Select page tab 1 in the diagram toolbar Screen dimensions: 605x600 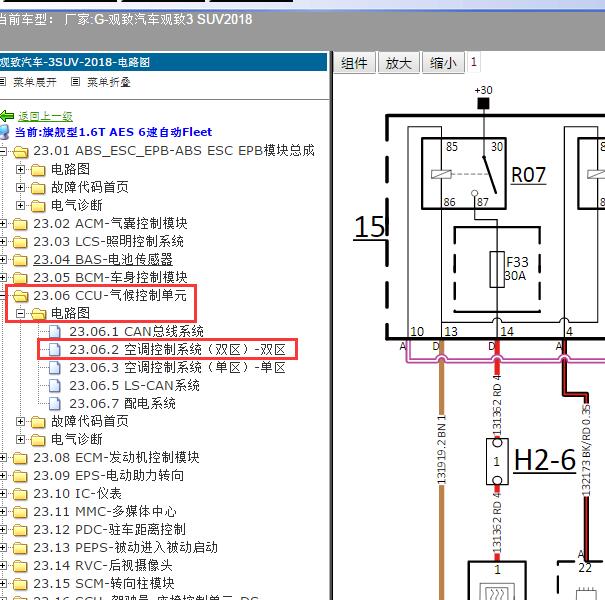[x=473, y=62]
